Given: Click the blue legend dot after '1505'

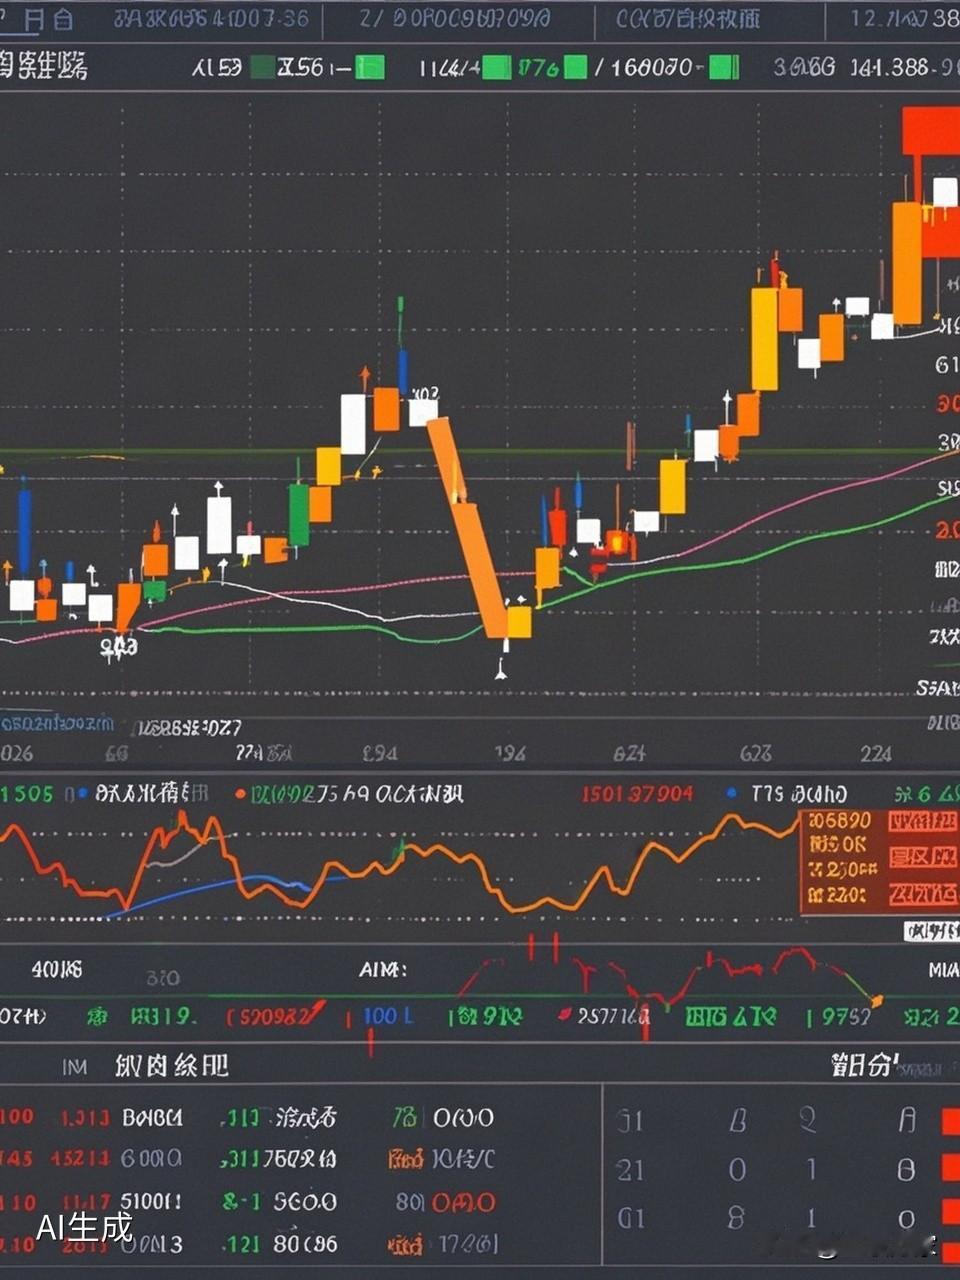Looking at the screenshot, I should click(x=82, y=794).
